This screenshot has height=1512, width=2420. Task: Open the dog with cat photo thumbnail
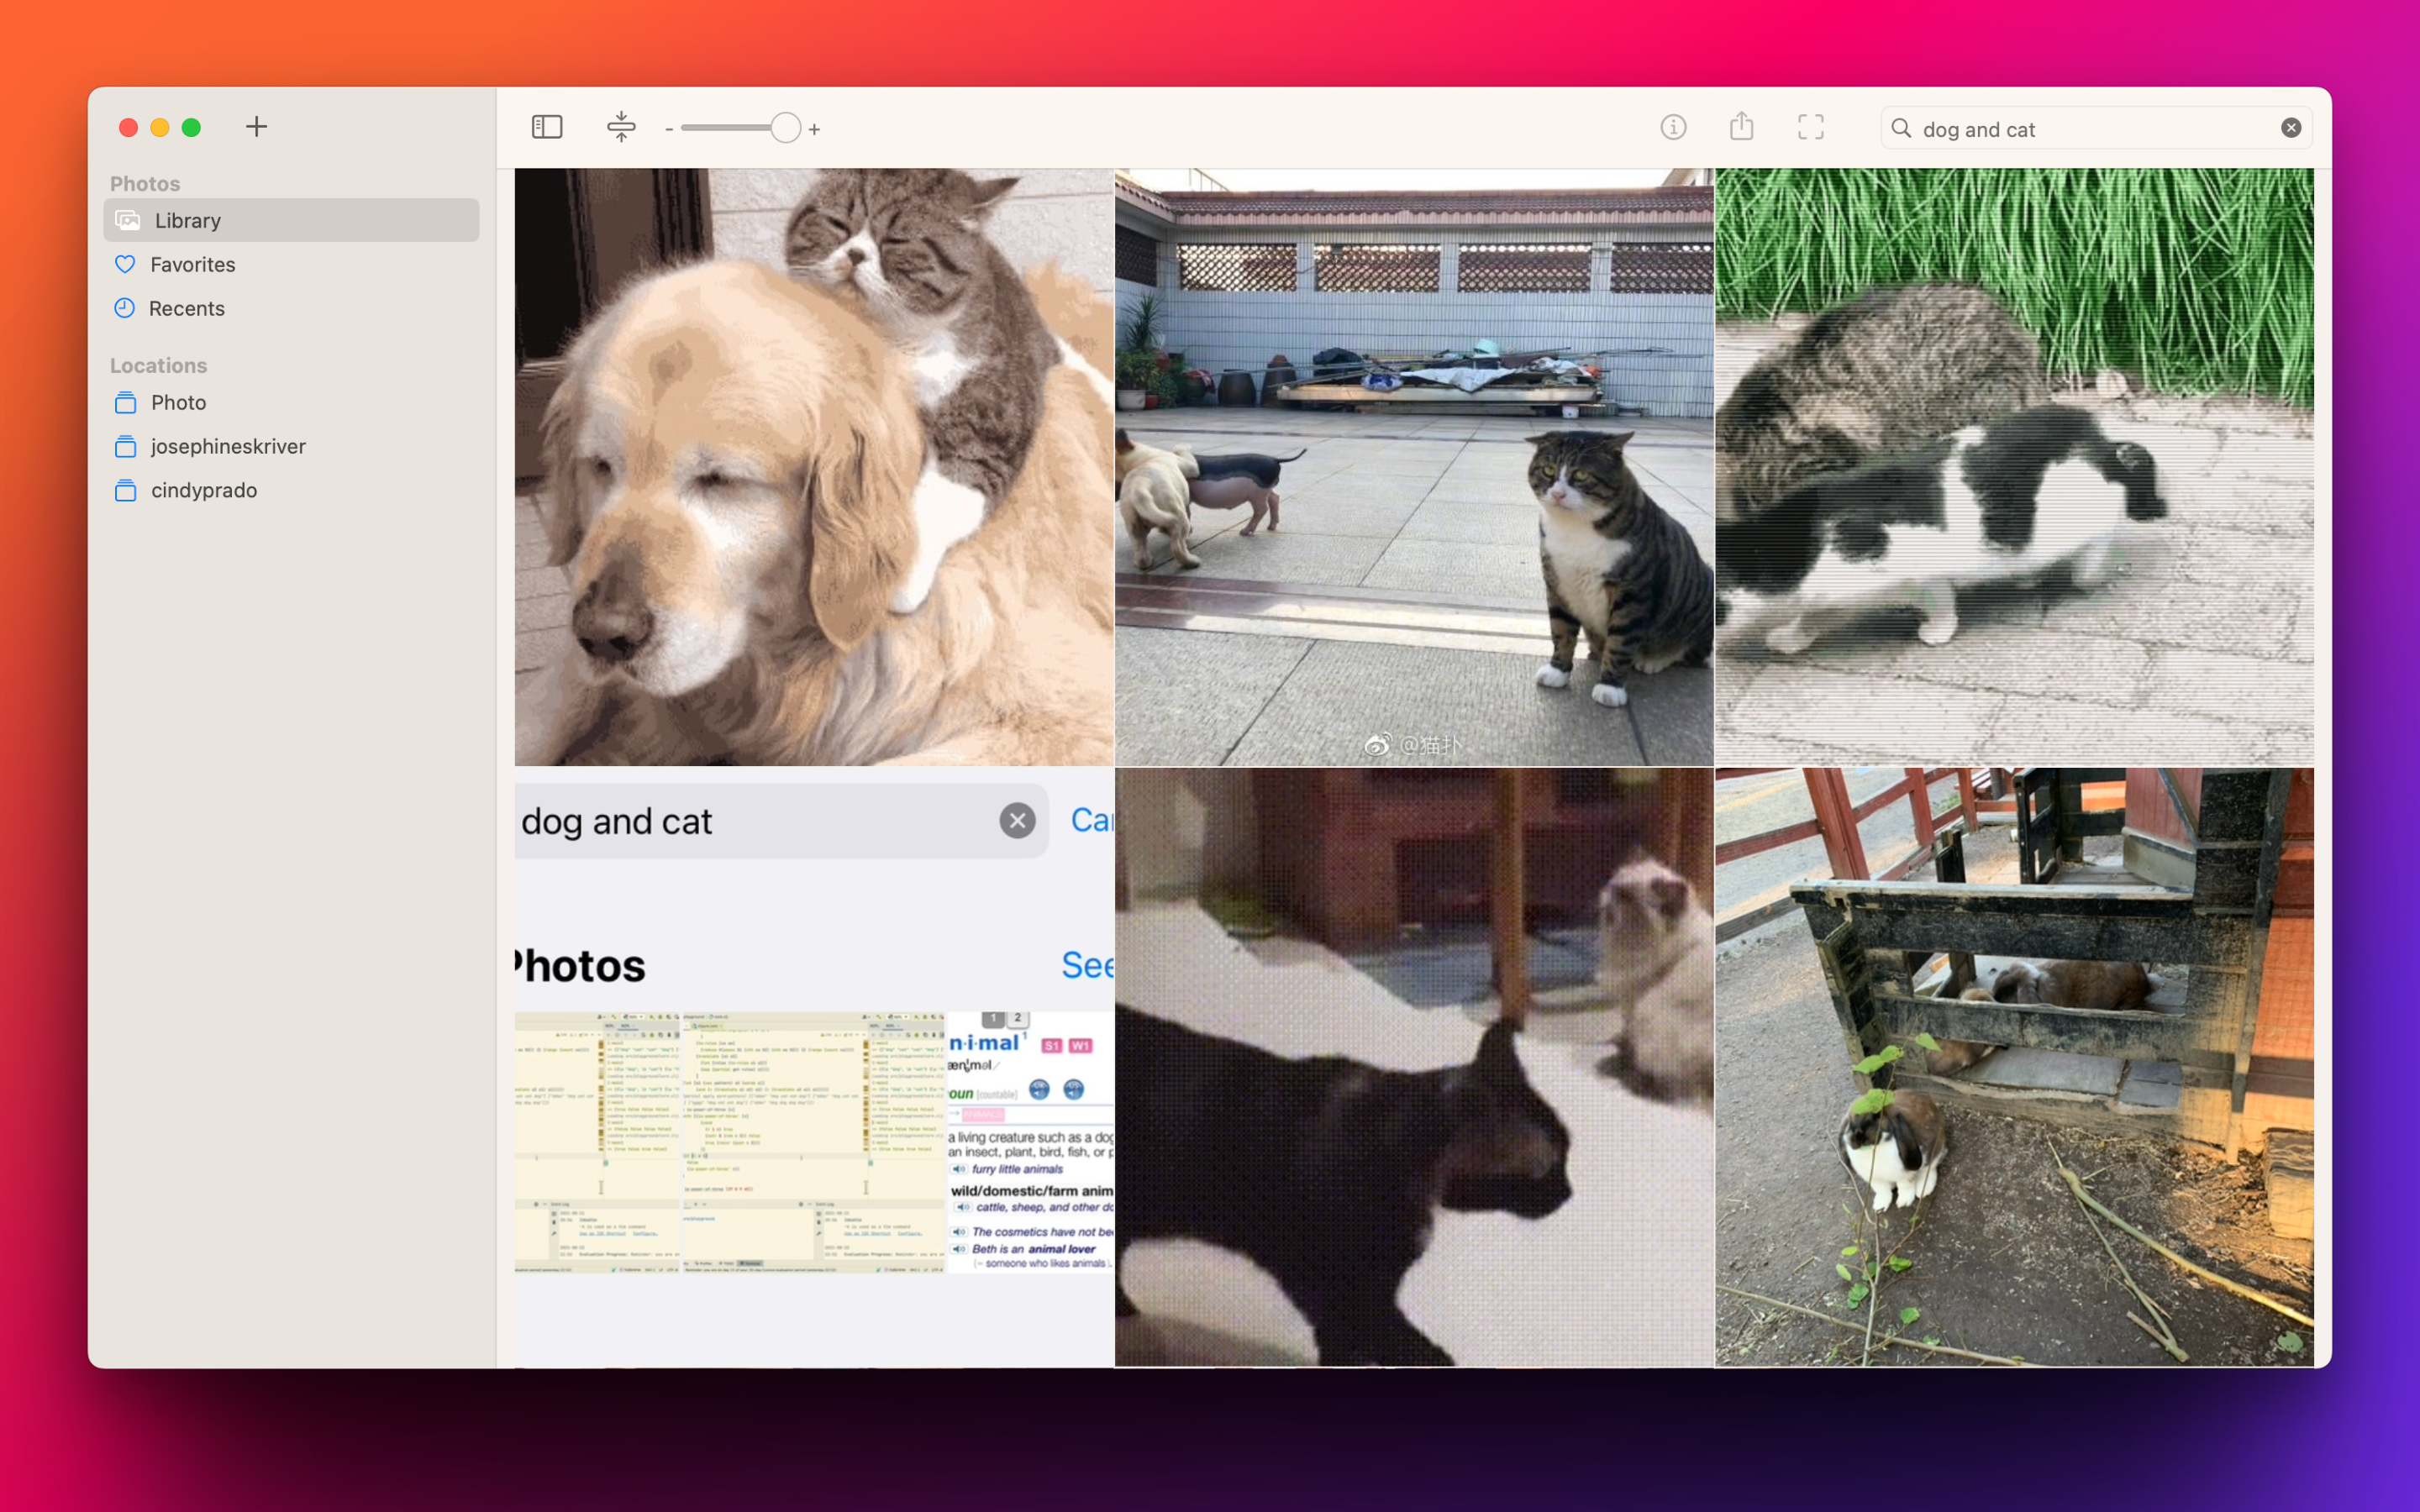pyautogui.click(x=813, y=465)
